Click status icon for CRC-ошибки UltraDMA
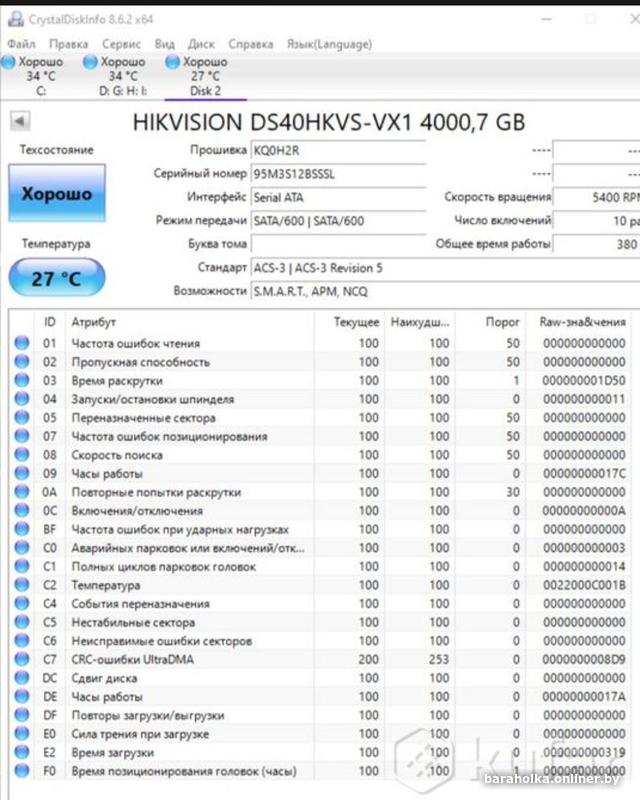Image resolution: width=640 pixels, height=800 pixels. click(22, 659)
